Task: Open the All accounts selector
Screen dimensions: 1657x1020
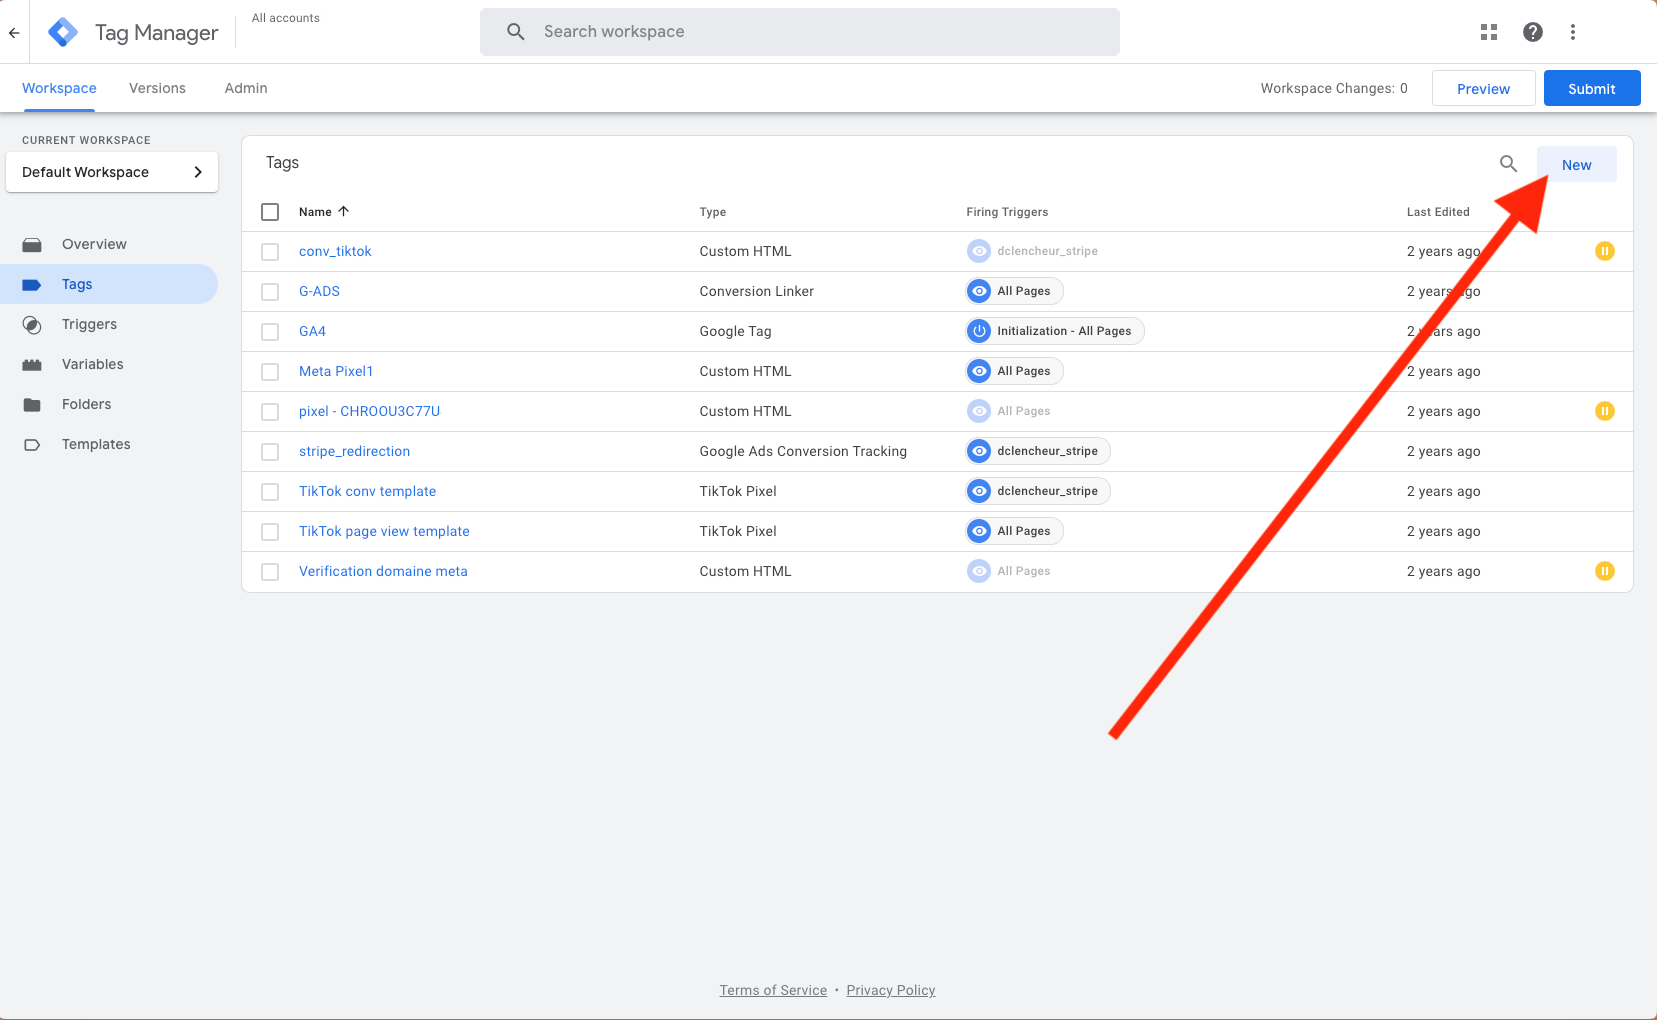Action: (x=286, y=18)
